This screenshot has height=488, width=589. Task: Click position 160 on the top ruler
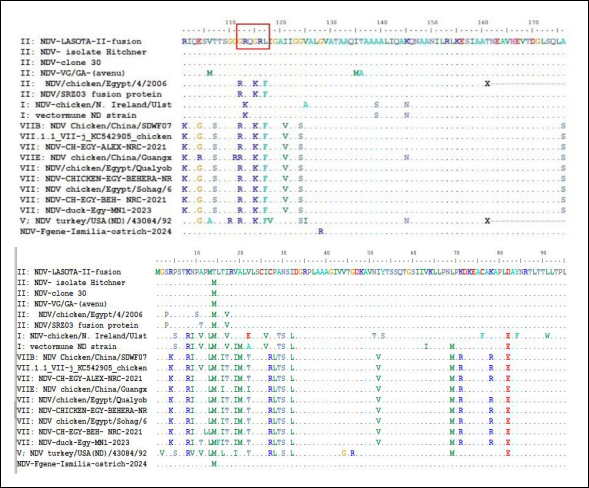tap(483, 23)
